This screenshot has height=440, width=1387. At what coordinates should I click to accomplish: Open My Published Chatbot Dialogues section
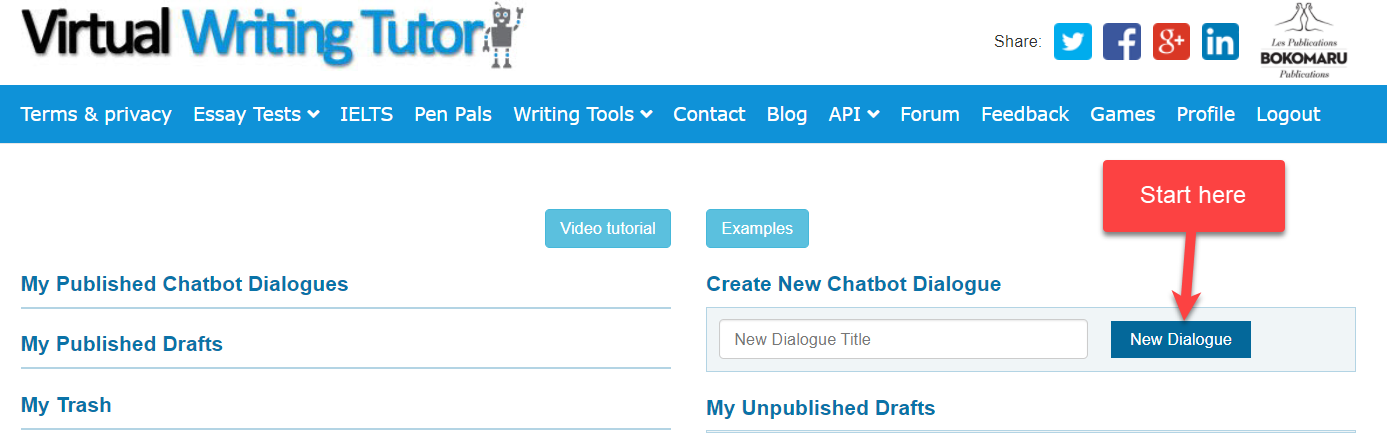[184, 284]
